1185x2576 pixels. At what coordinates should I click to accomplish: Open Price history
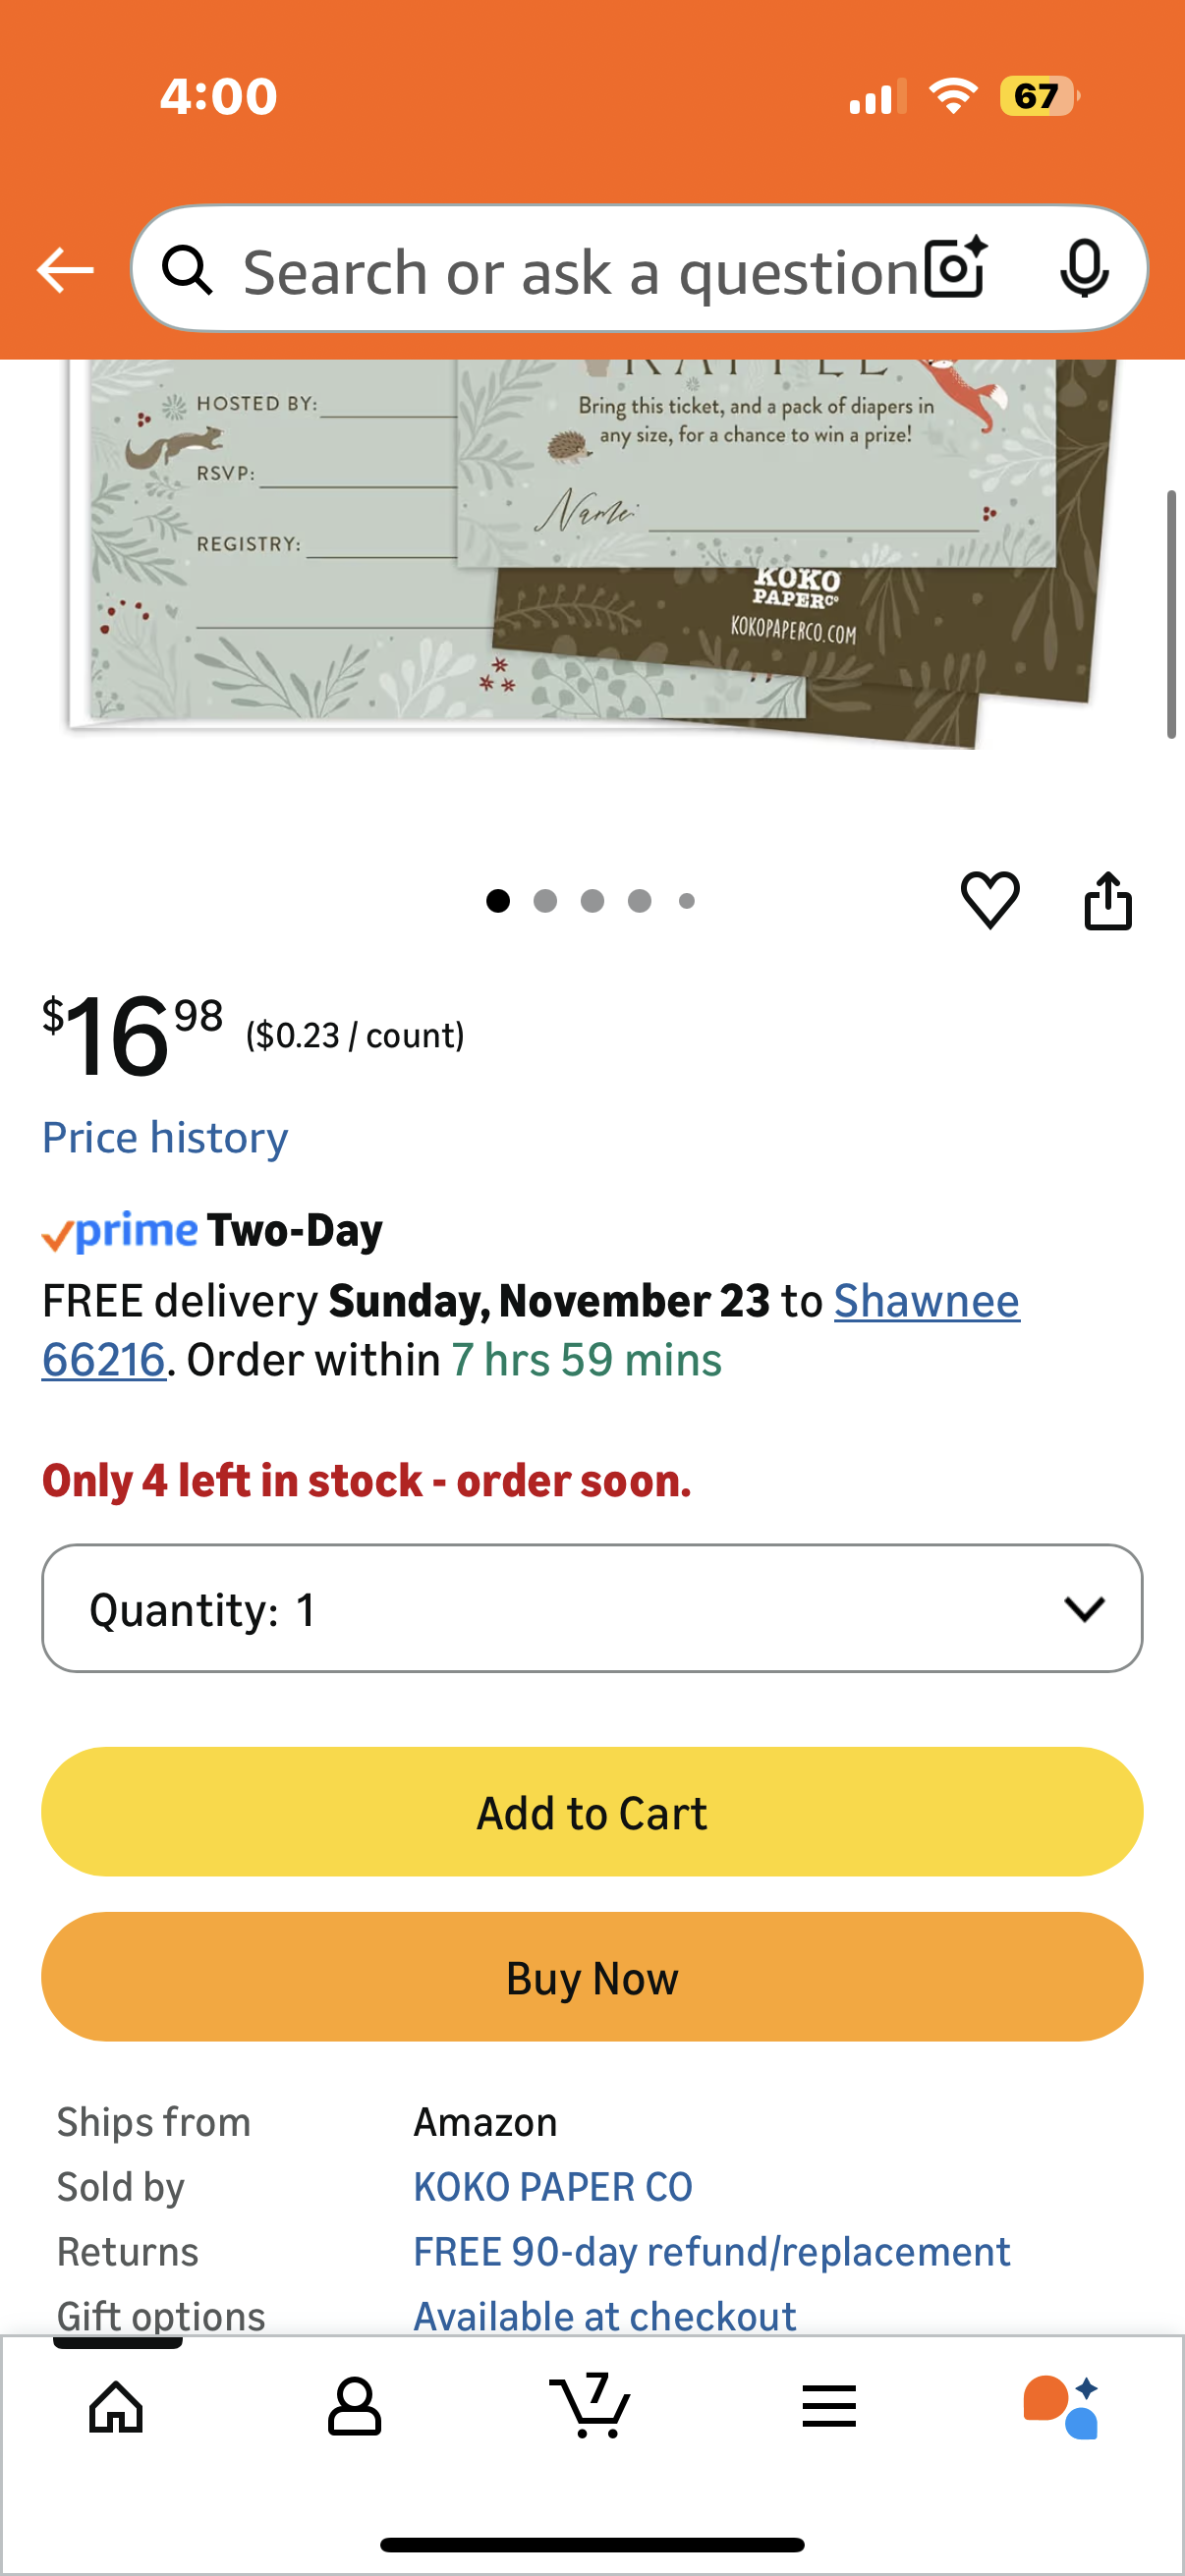click(164, 1137)
